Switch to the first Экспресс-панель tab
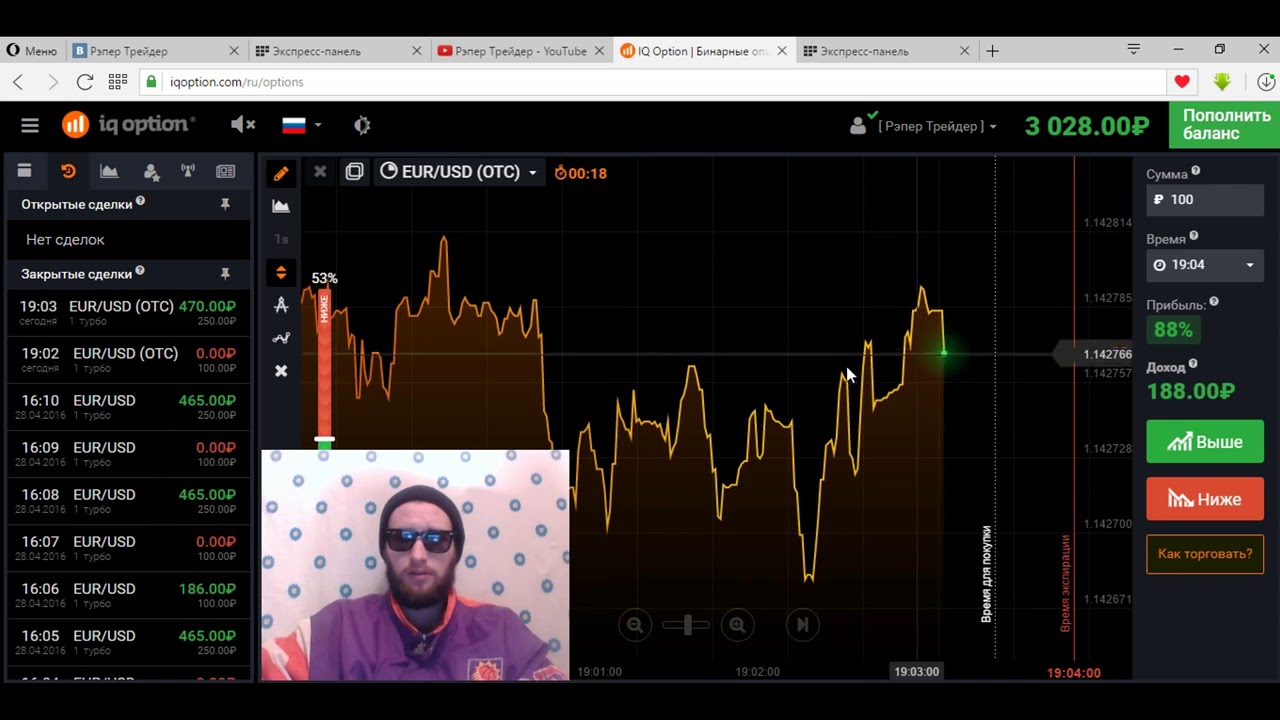The width and height of the screenshot is (1280, 720). click(339, 51)
